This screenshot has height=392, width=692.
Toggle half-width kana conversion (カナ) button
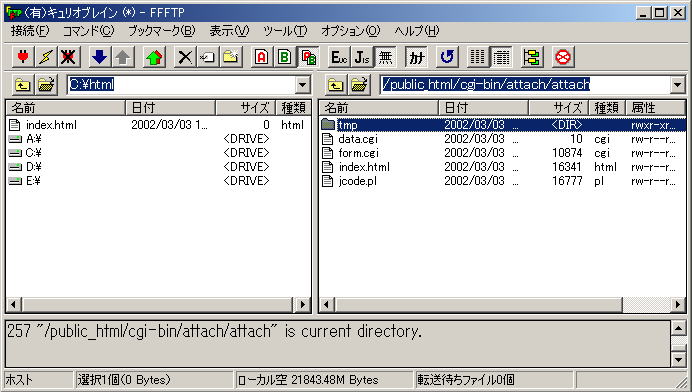click(416, 57)
